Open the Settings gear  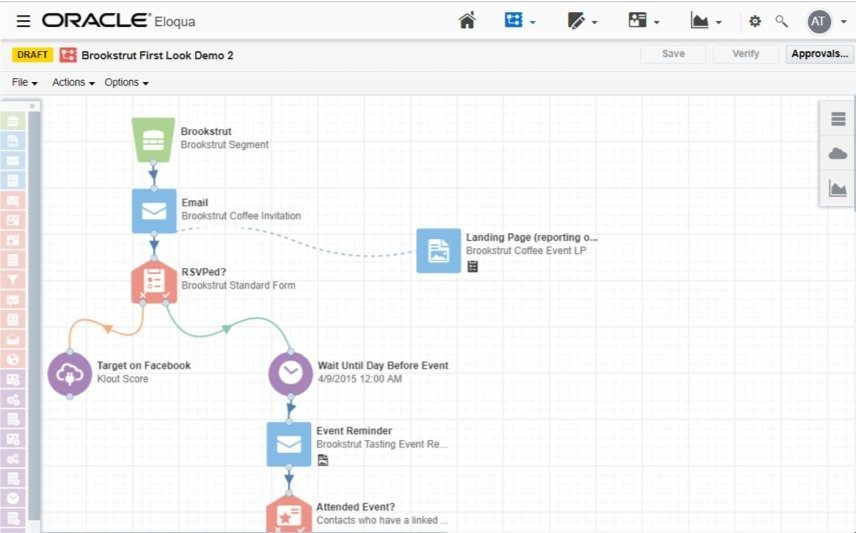pos(755,21)
